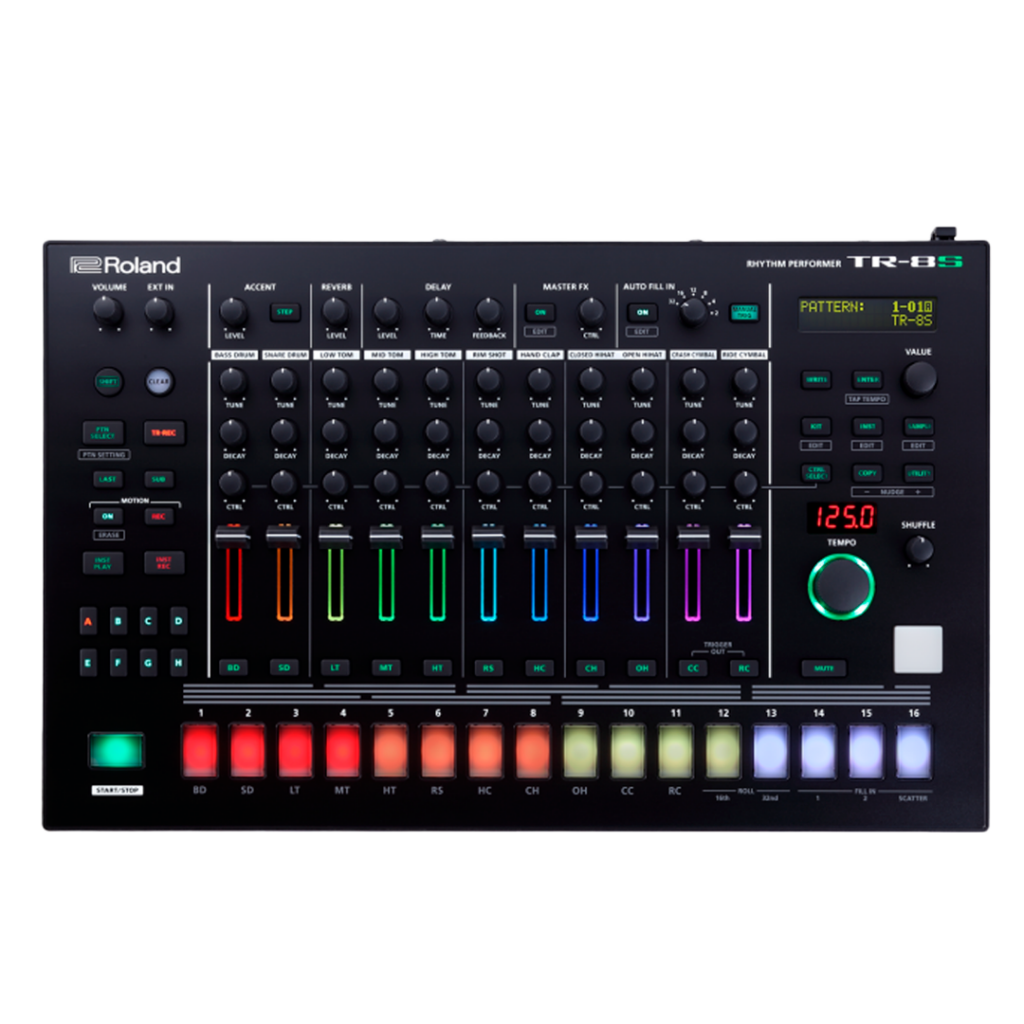Click the MASTER FX CTRL knob
Image resolution: width=1024 pixels, height=1024 pixels.
point(591,313)
